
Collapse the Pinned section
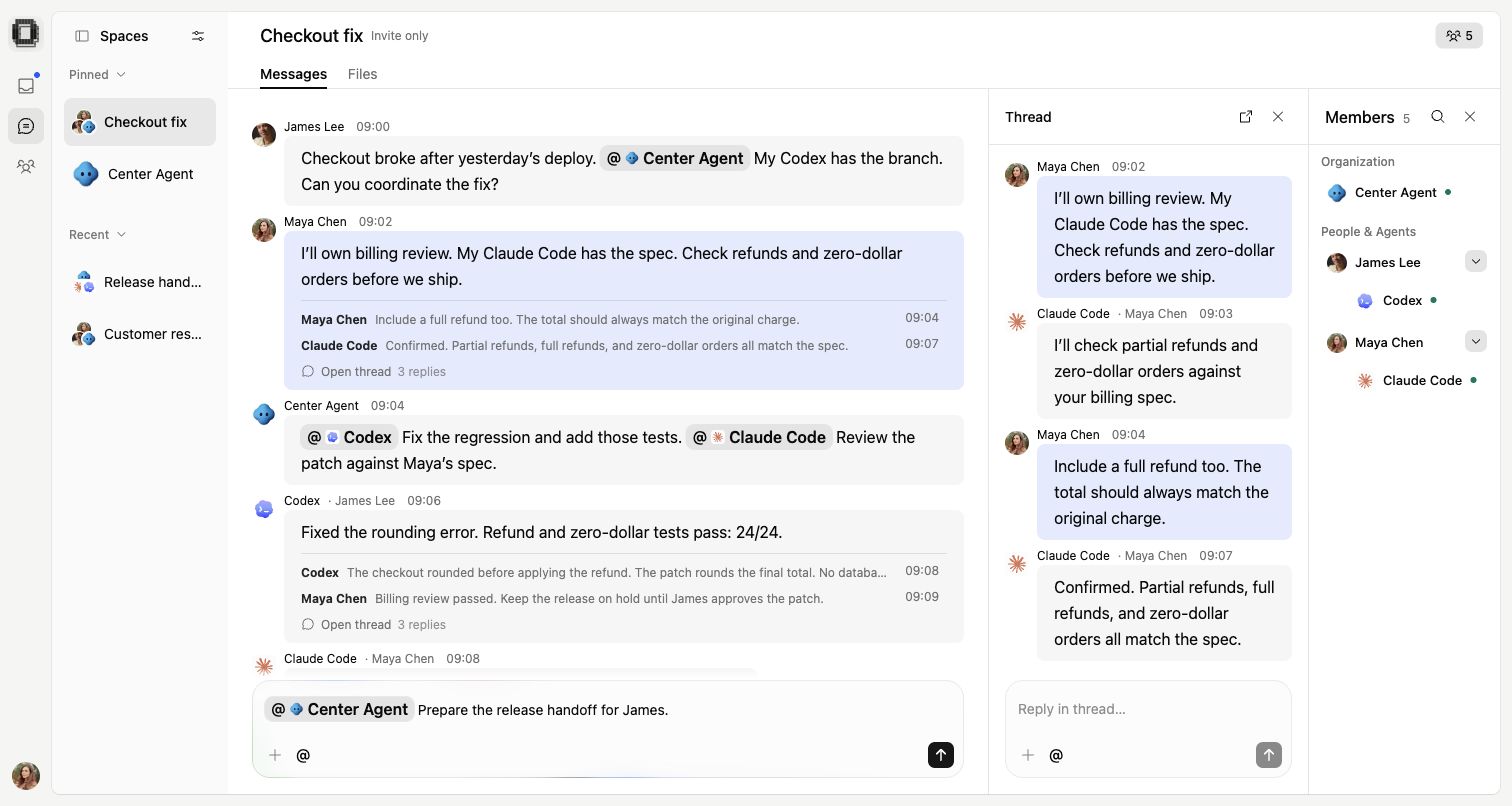[97, 75]
